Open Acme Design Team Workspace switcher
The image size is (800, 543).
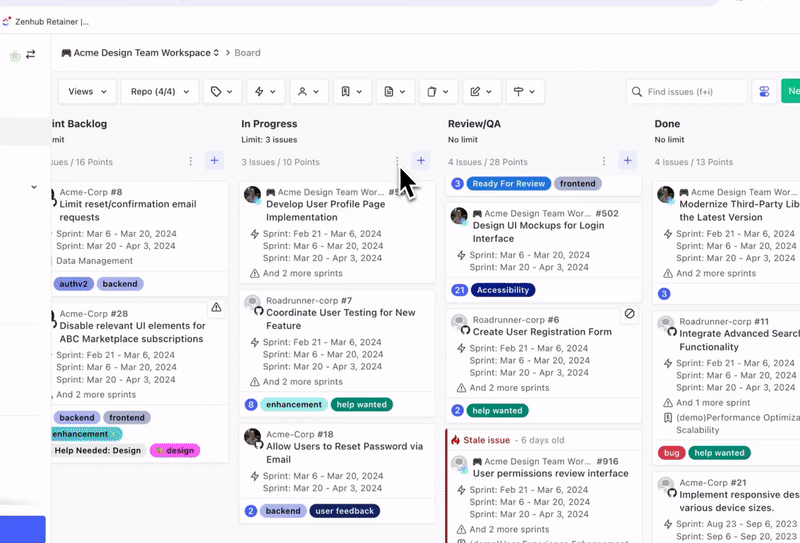pos(140,53)
